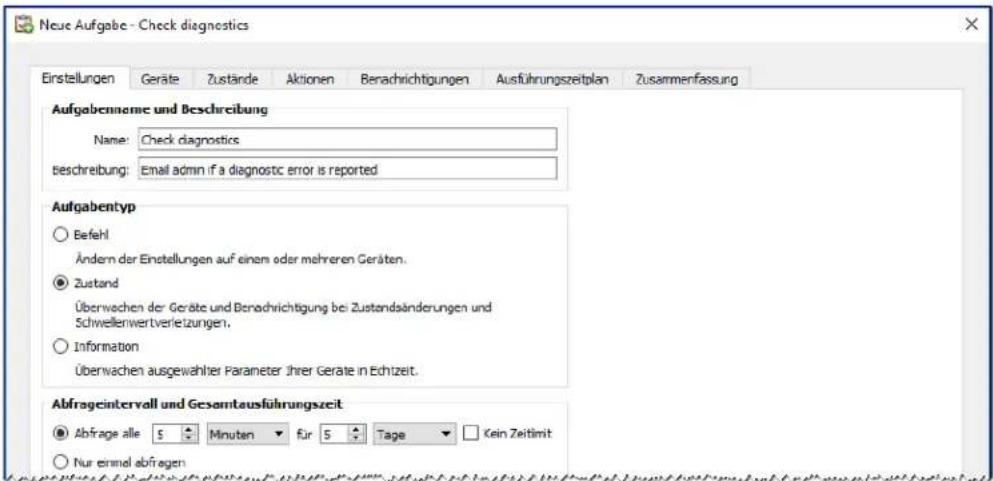Click the Name field with Check diagnostics
This screenshot has width=993, height=481.
[x=347, y=139]
